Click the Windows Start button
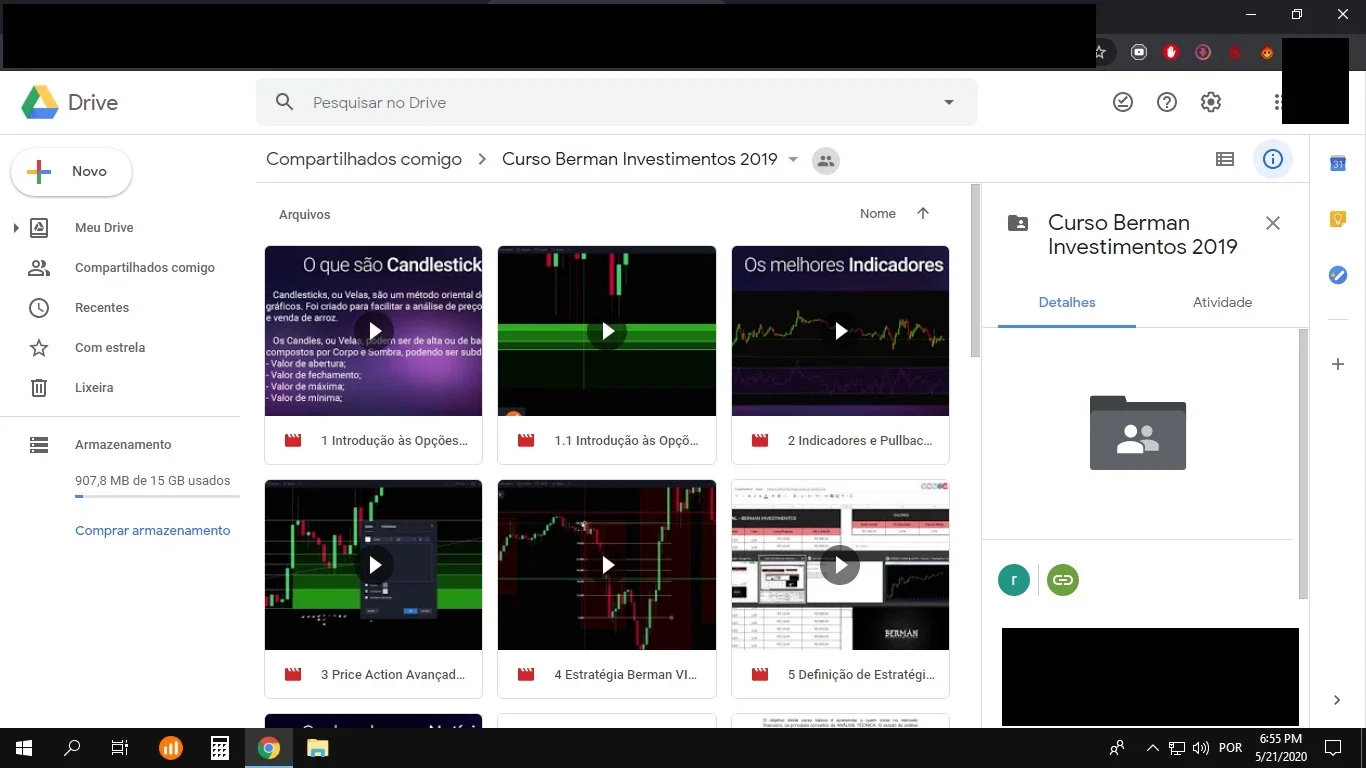This screenshot has height=768, width=1366. click(x=23, y=748)
